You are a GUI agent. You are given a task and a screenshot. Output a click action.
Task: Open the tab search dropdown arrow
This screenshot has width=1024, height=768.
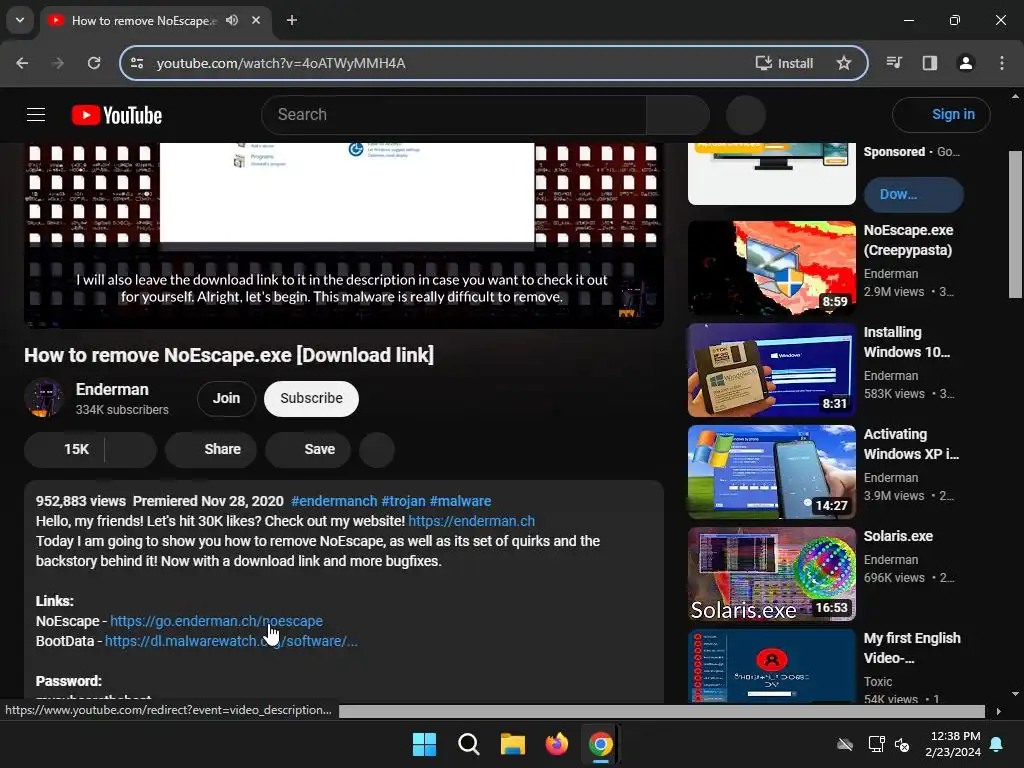click(20, 20)
